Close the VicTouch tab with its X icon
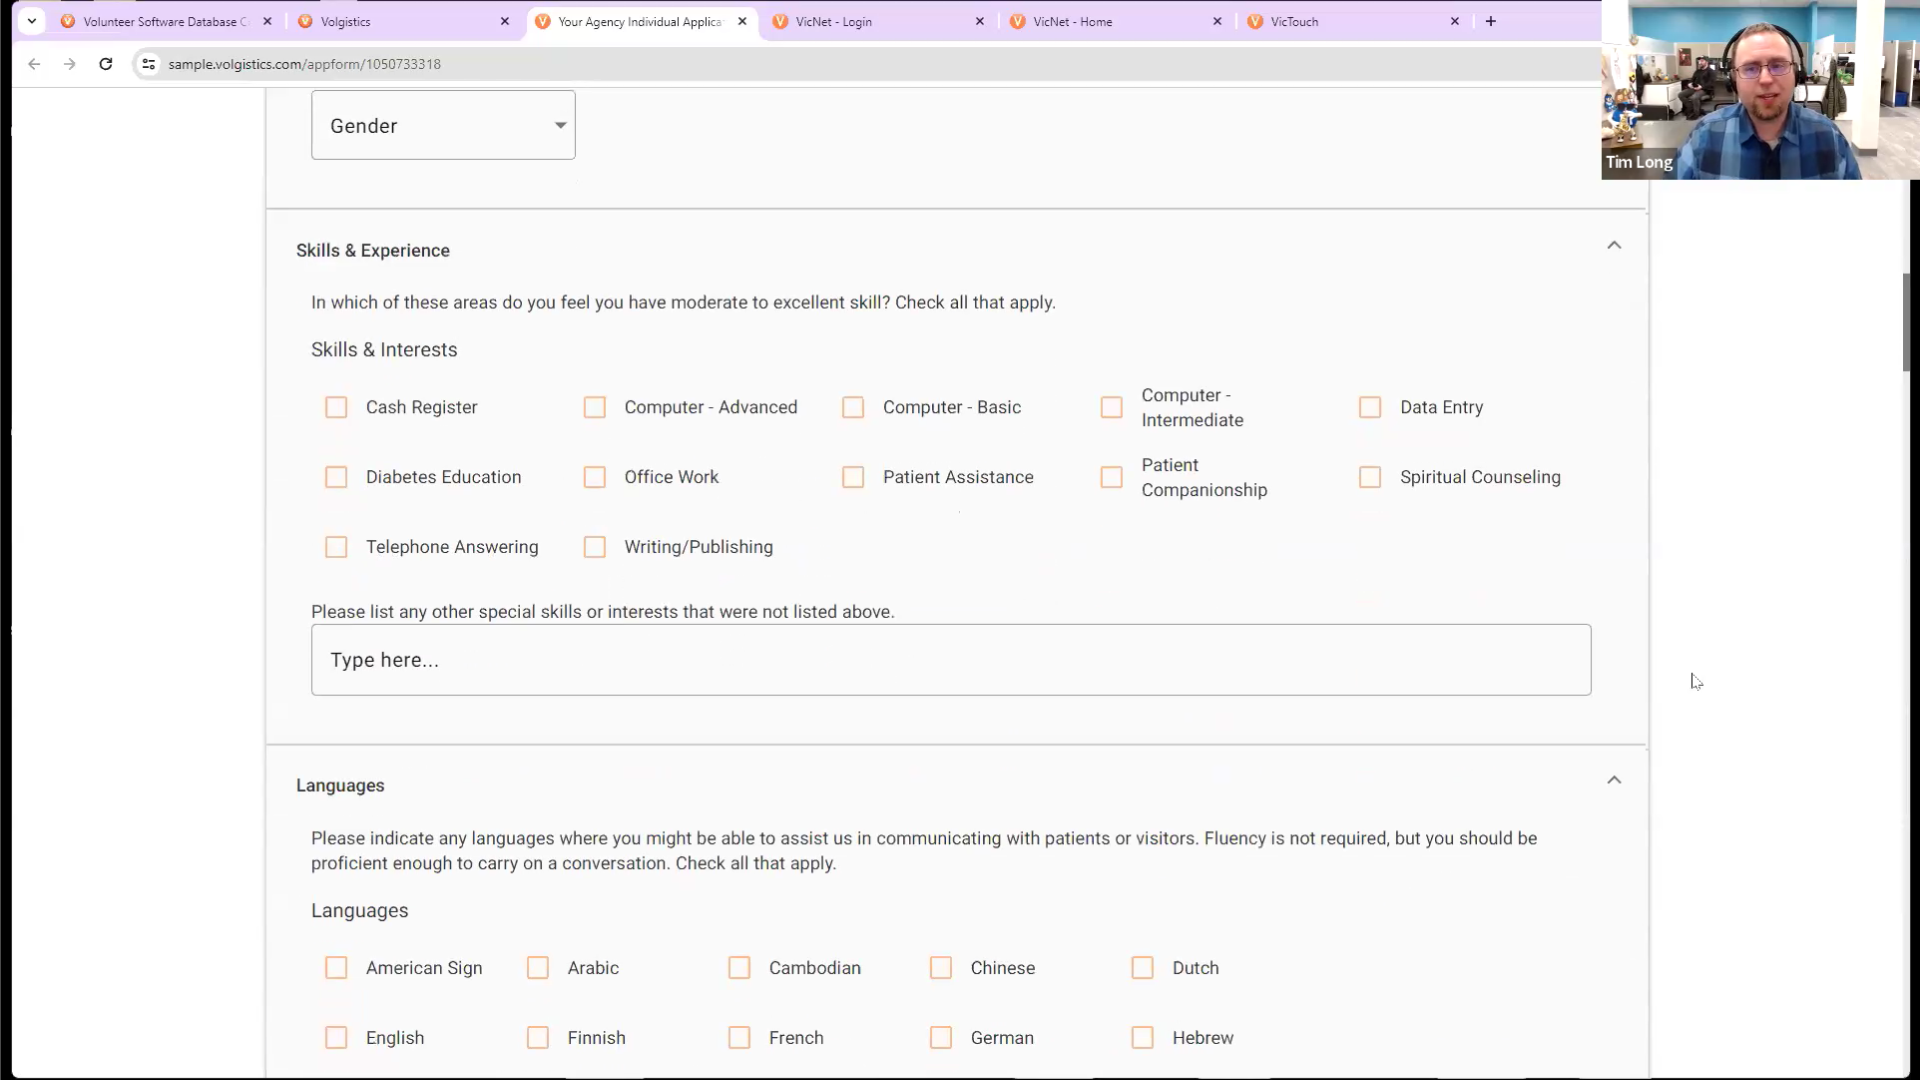This screenshot has width=1920, height=1080. pos(1455,21)
